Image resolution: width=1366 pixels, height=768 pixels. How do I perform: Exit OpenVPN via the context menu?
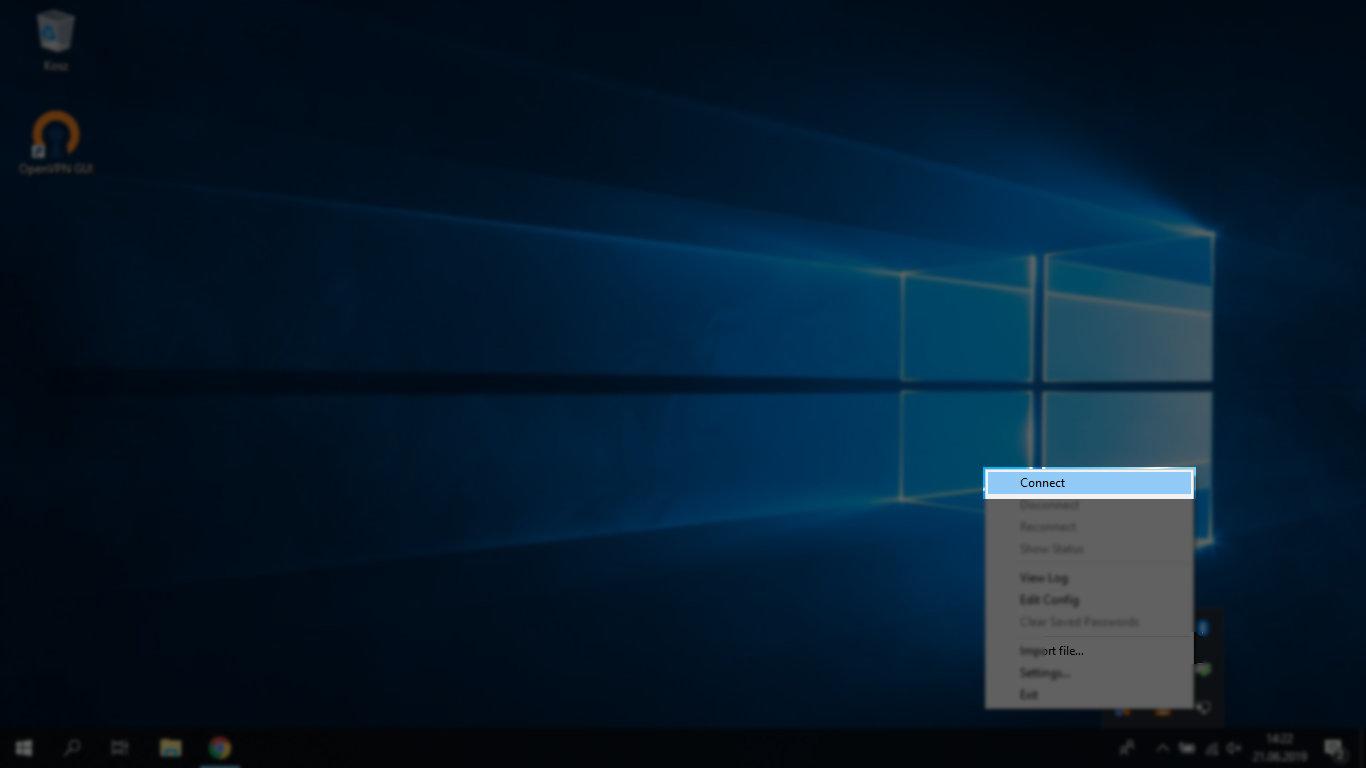(x=1029, y=695)
